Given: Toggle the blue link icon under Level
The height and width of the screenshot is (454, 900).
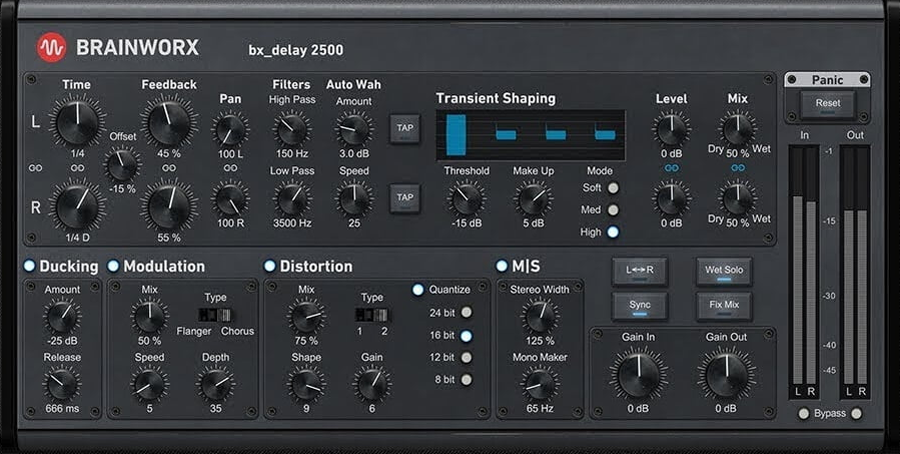Looking at the screenshot, I should click(671, 168).
